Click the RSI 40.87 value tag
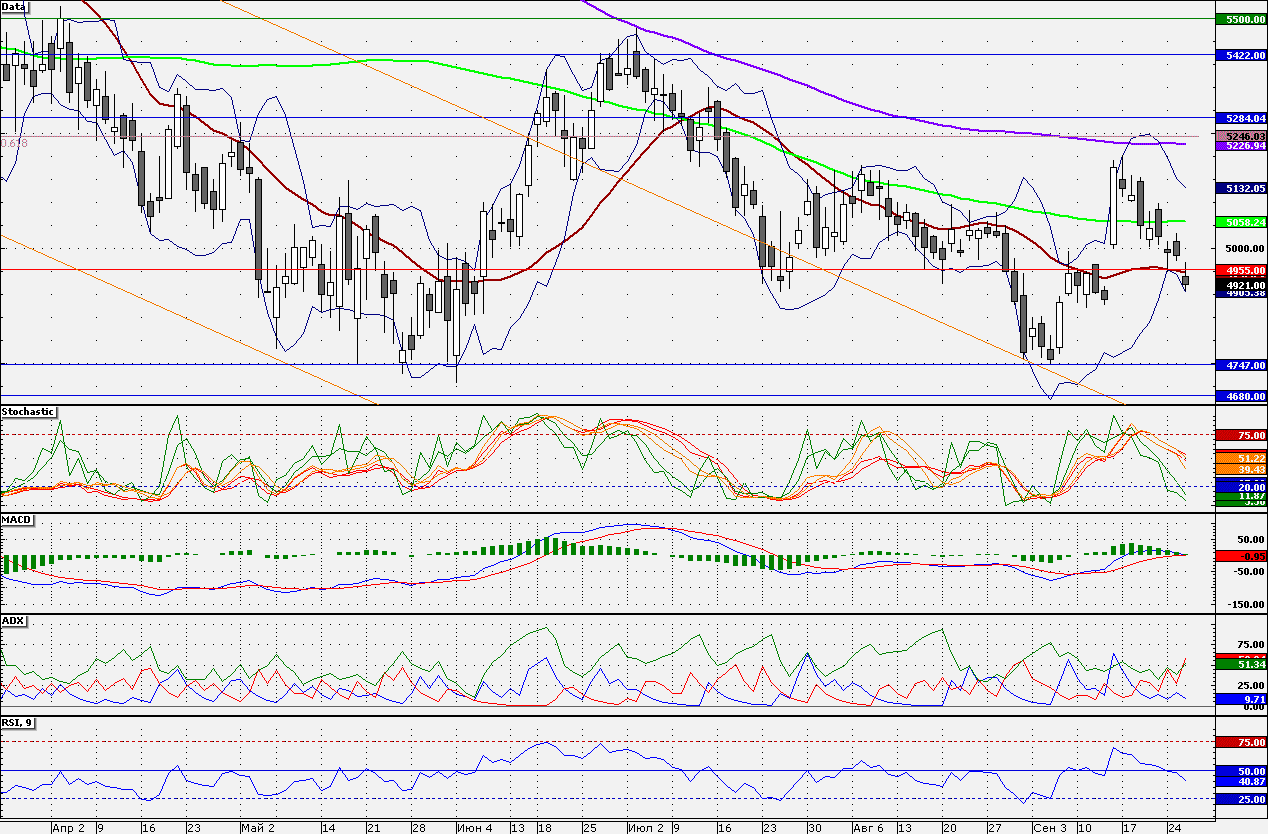Viewport: 1268px width, 834px height. click(x=1239, y=782)
